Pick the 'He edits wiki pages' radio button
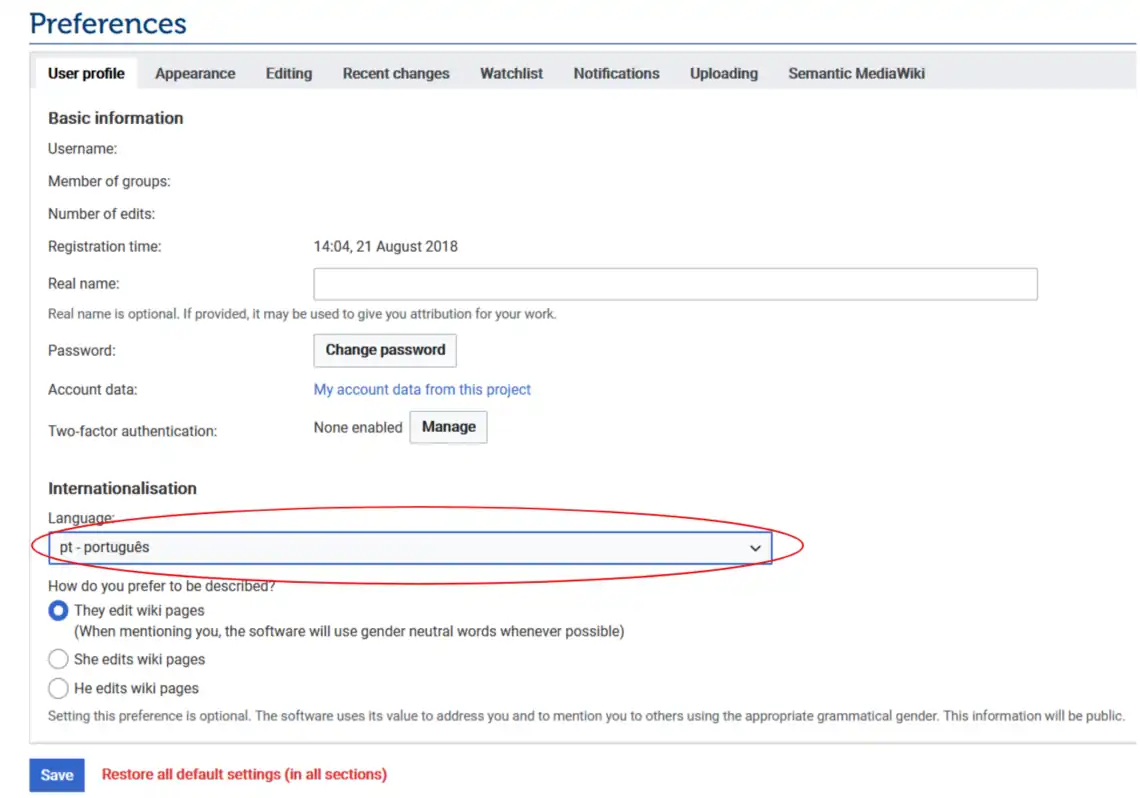 (x=58, y=689)
